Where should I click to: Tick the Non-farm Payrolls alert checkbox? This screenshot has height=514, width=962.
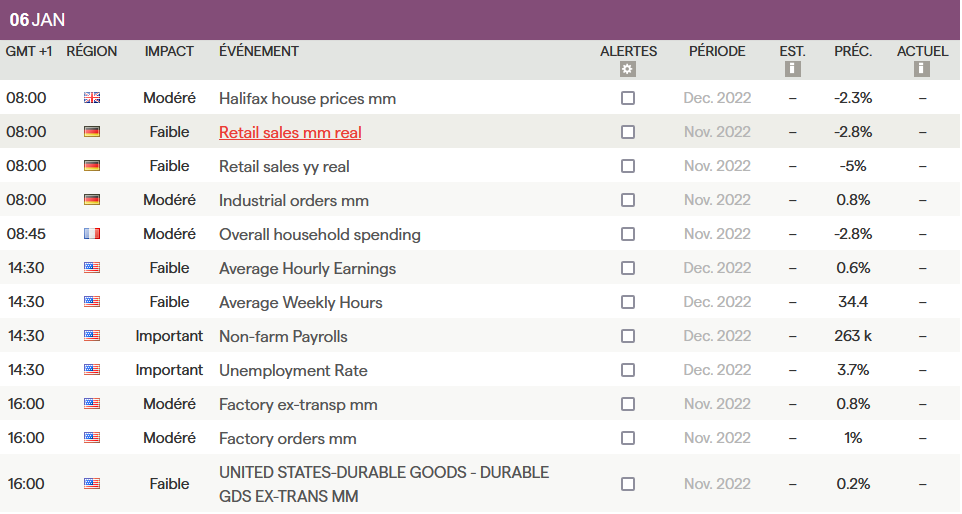[628, 336]
